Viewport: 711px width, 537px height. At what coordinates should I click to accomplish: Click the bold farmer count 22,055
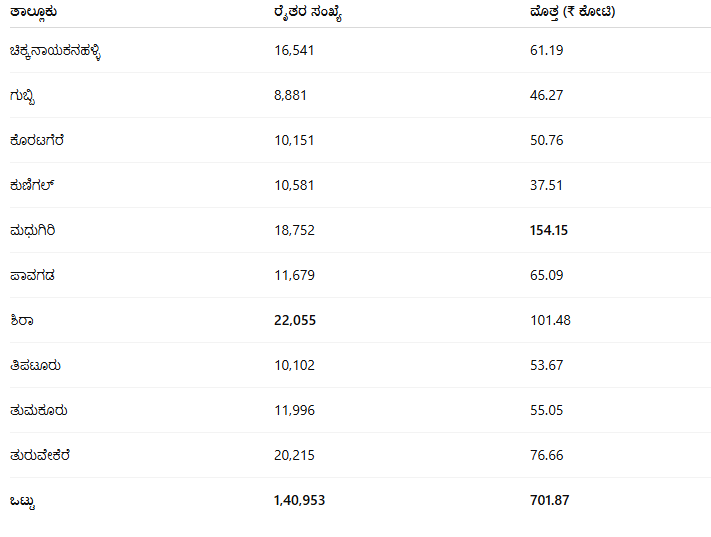pyautogui.click(x=294, y=320)
